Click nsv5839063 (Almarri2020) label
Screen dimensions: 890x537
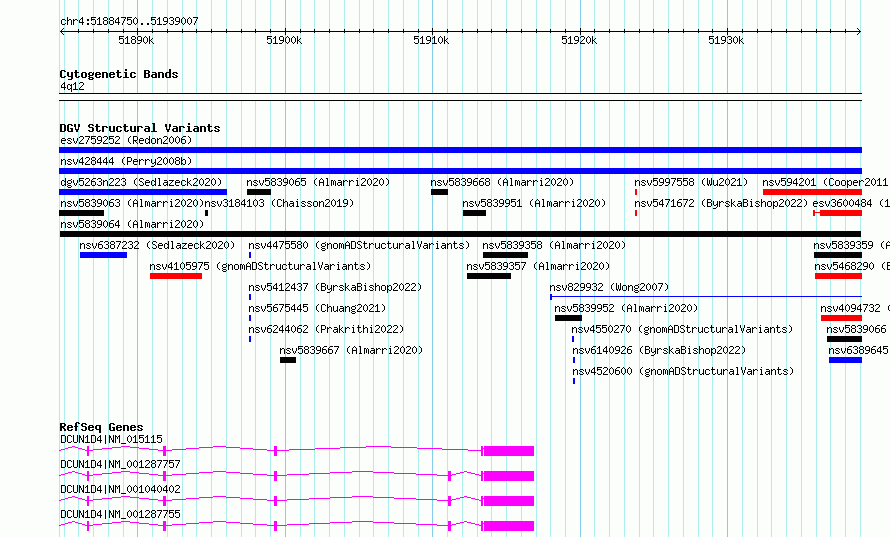(132, 203)
